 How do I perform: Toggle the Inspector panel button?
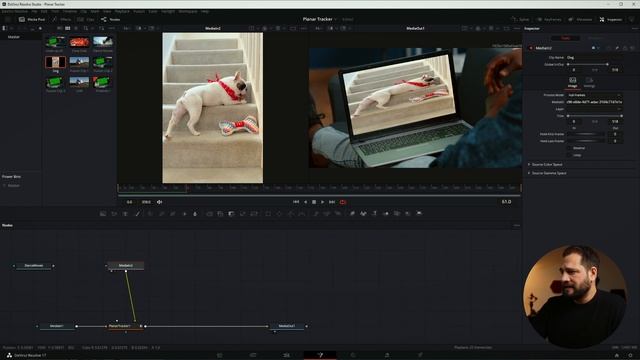(611, 19)
